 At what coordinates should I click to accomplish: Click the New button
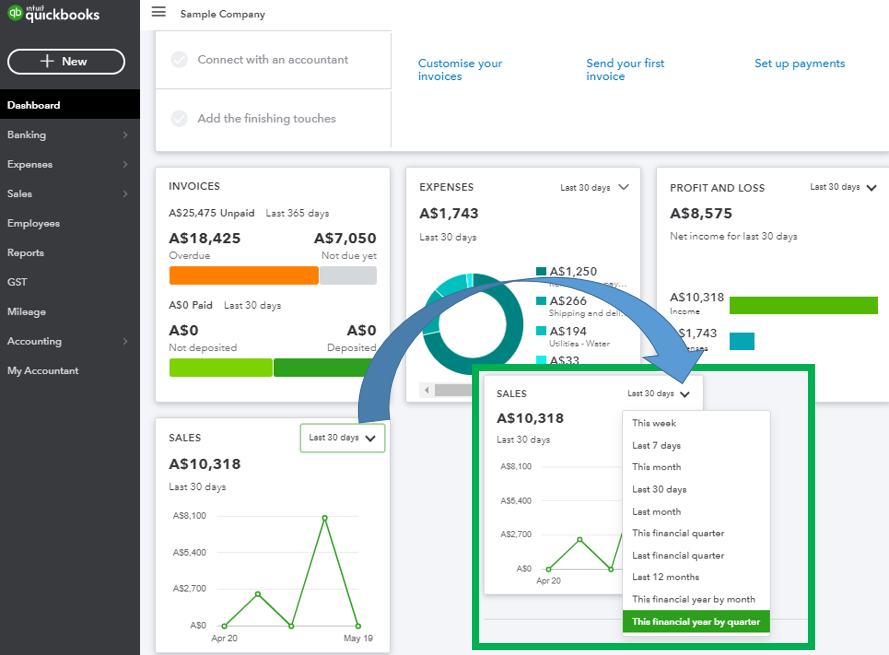pyautogui.click(x=66, y=61)
